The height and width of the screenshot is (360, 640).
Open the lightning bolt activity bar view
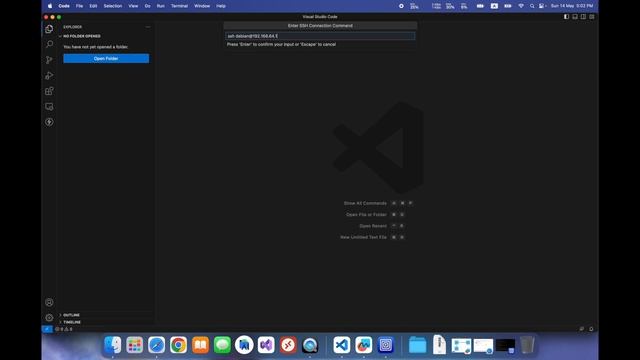pyautogui.click(x=49, y=122)
